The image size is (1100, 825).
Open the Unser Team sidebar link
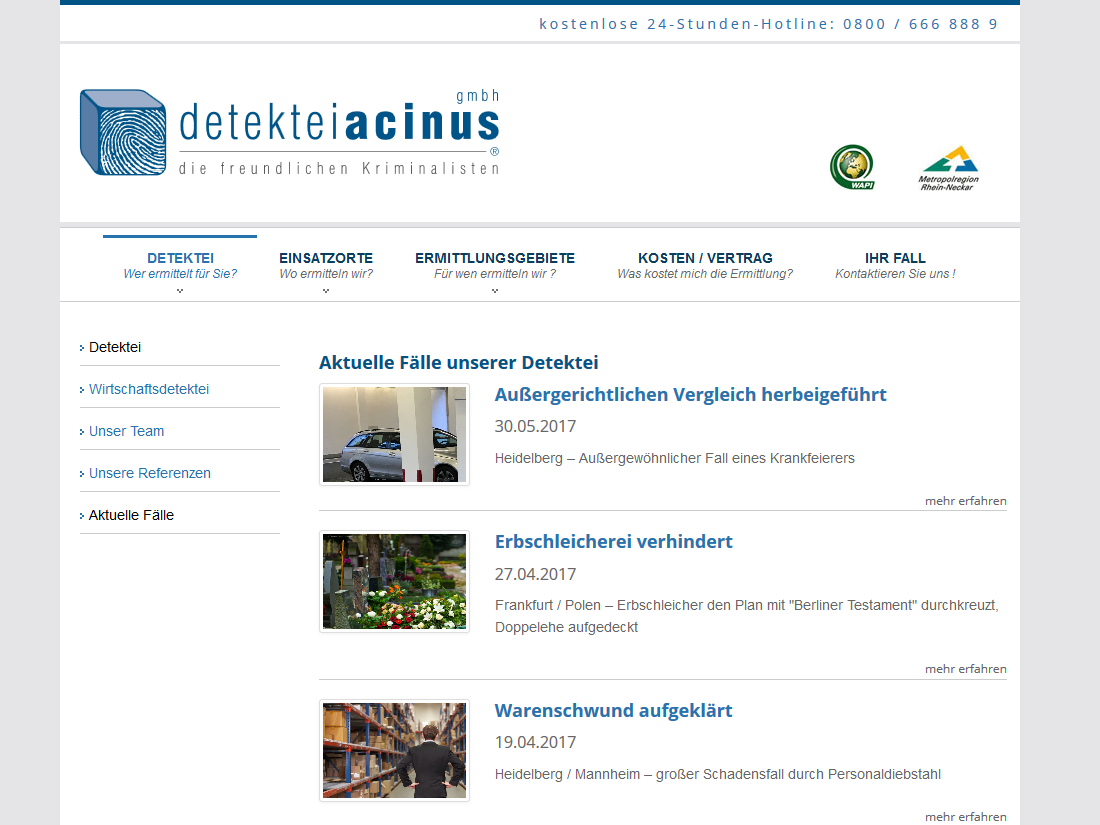126,431
